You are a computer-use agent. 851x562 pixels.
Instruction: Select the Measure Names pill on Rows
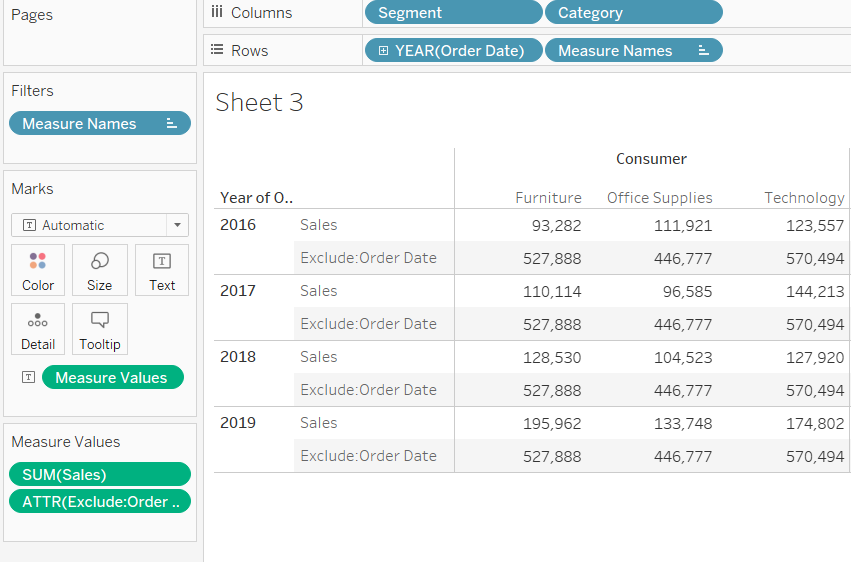pyautogui.click(x=633, y=50)
